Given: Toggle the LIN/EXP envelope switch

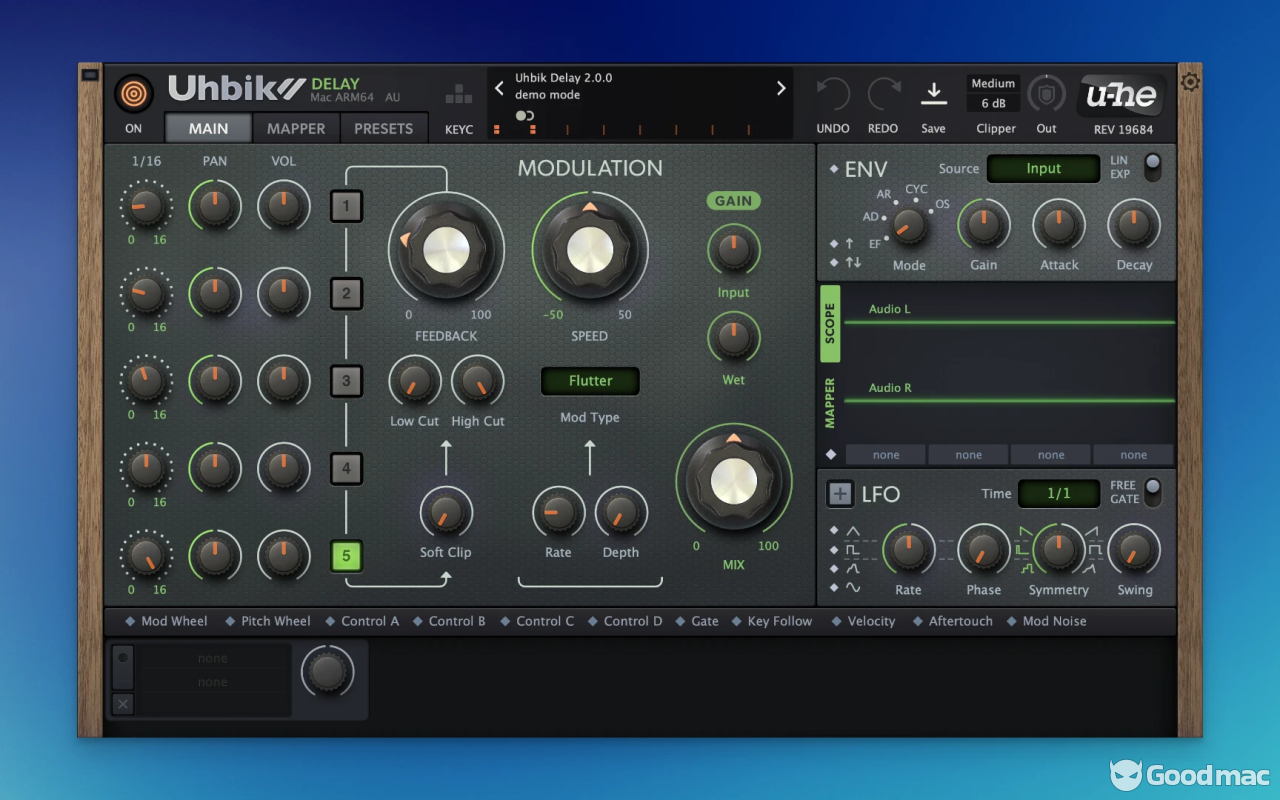Looking at the screenshot, I should click(1153, 166).
